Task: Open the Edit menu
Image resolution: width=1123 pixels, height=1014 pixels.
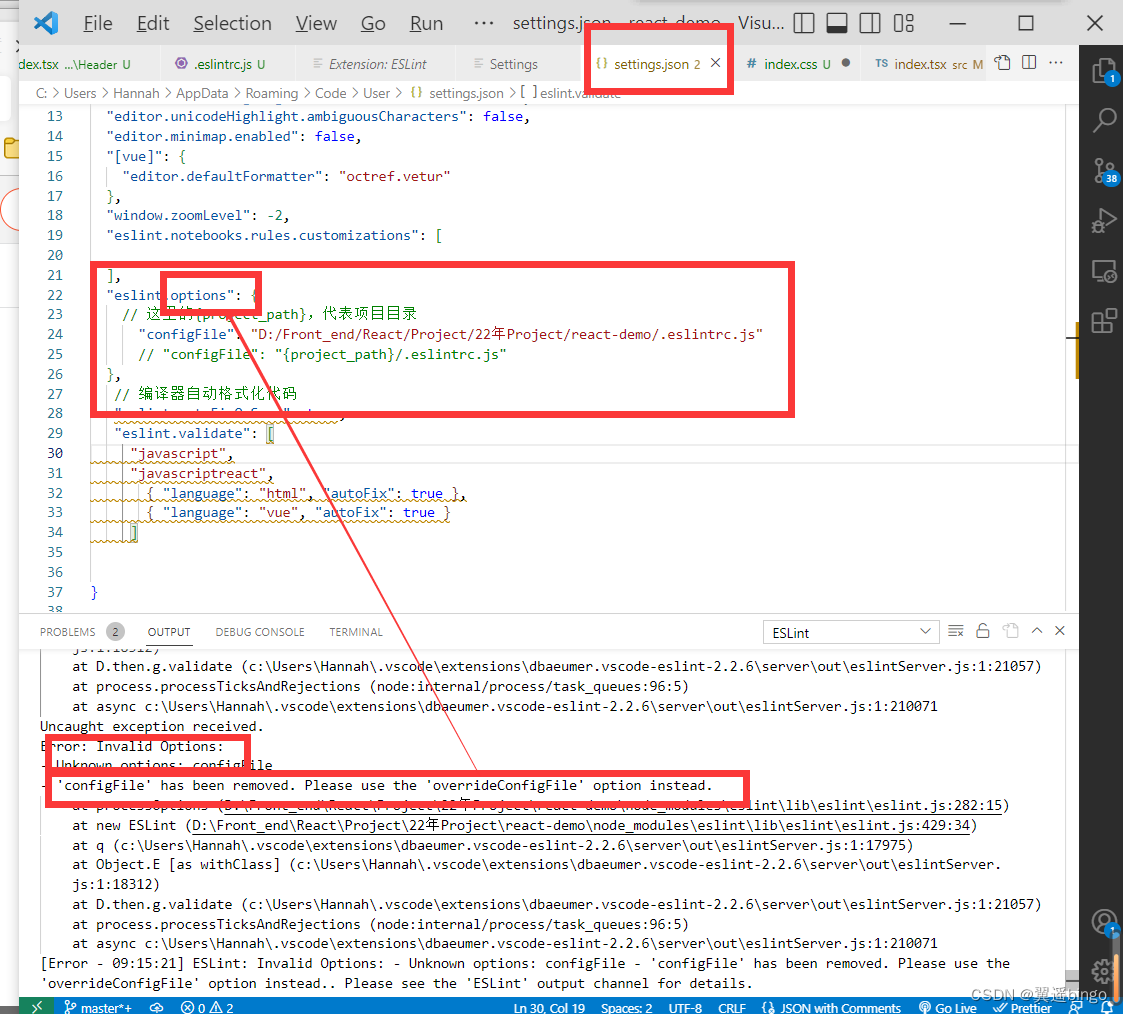Action: [x=153, y=24]
